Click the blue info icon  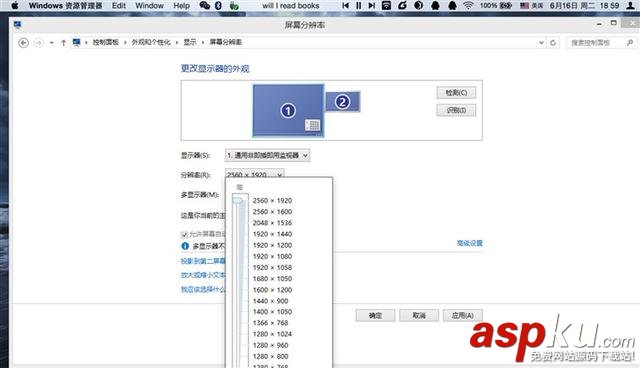[185, 246]
